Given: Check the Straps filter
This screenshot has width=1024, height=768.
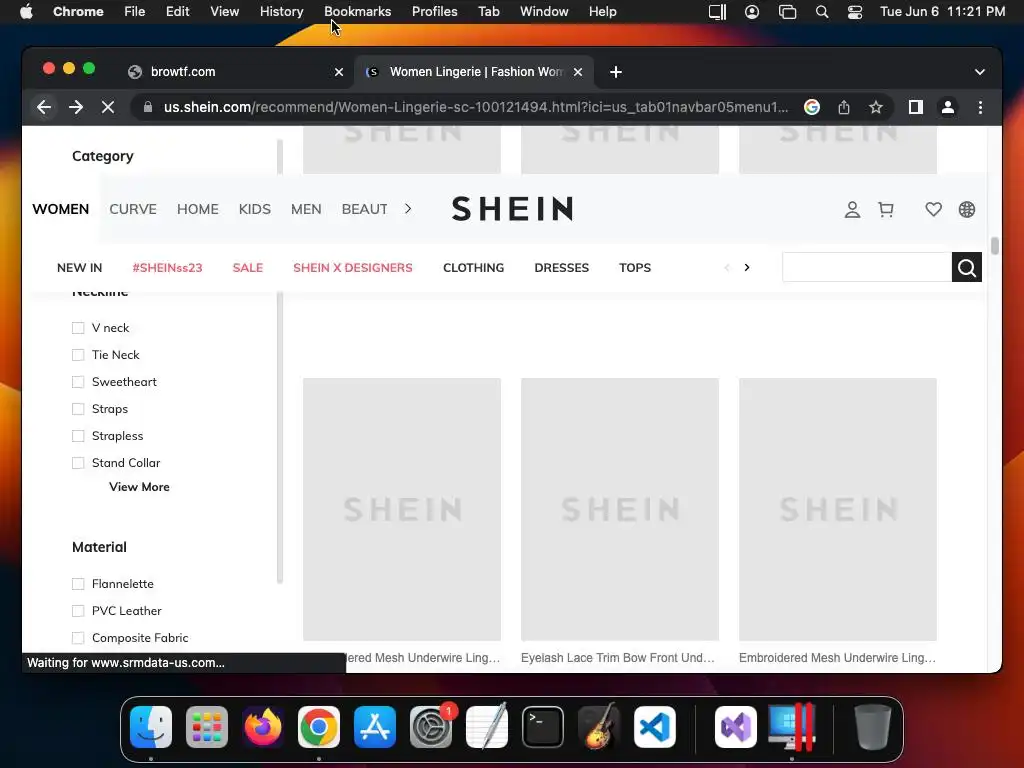Looking at the screenshot, I should (78, 409).
